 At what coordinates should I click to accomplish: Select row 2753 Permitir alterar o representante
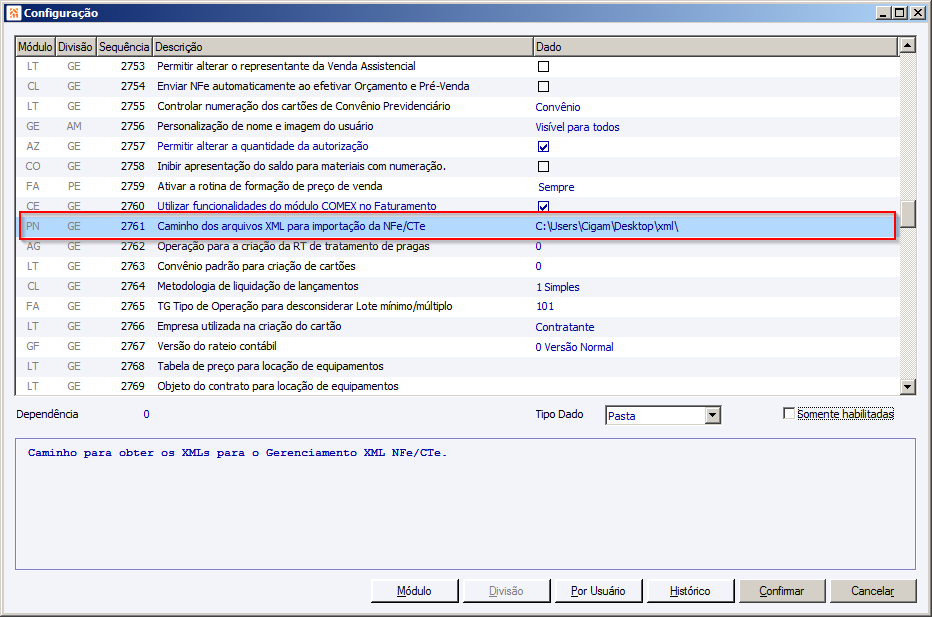click(x=457, y=67)
